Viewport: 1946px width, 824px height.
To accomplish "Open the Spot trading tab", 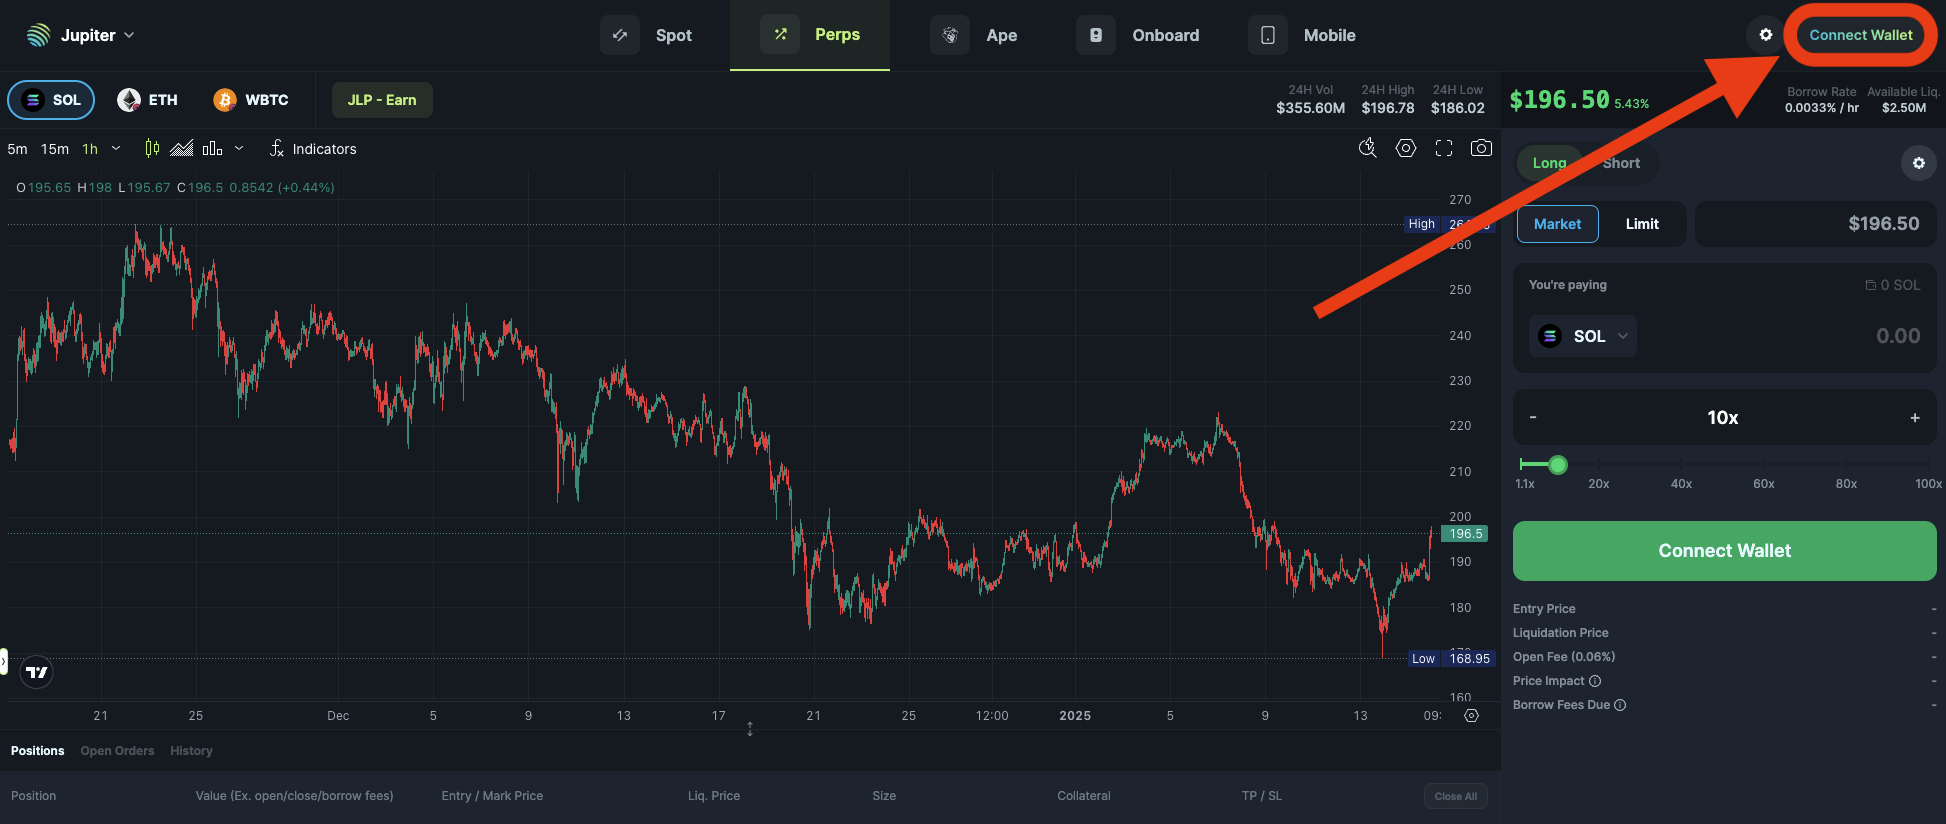I will point(646,35).
